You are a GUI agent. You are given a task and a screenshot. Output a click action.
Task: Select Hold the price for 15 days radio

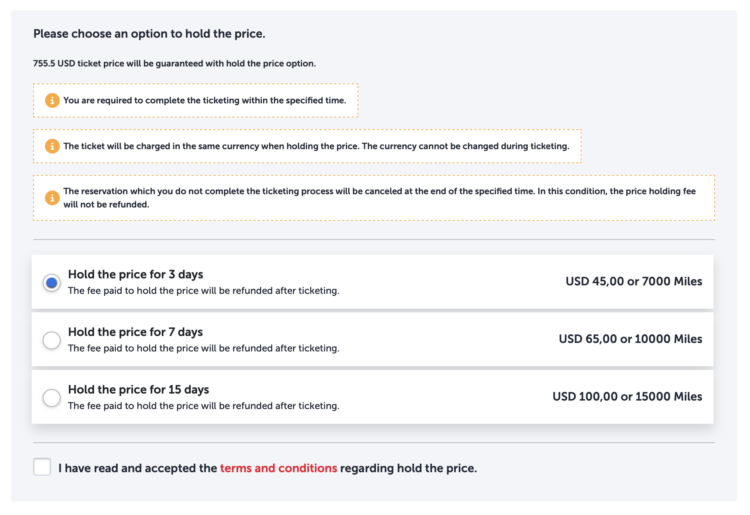[x=52, y=398]
